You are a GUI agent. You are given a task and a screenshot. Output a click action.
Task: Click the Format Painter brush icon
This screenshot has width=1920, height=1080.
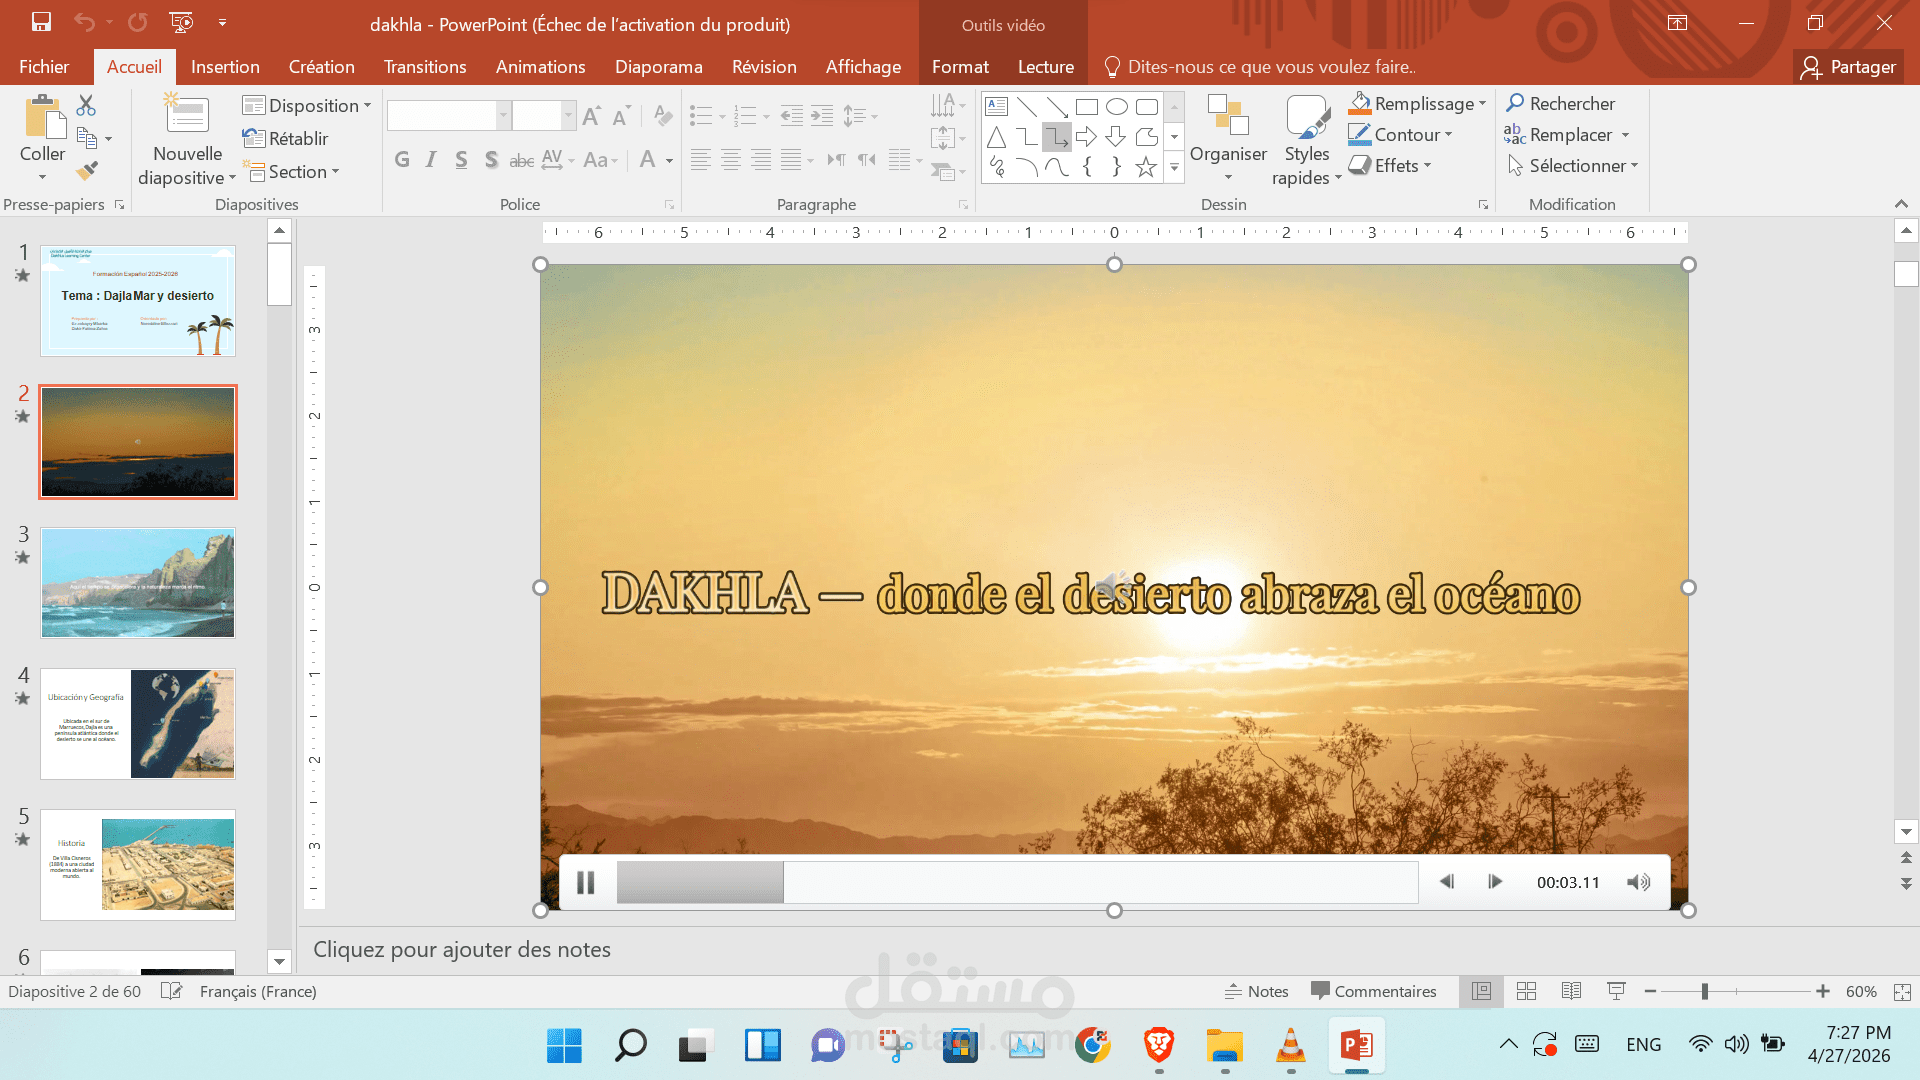tap(87, 171)
